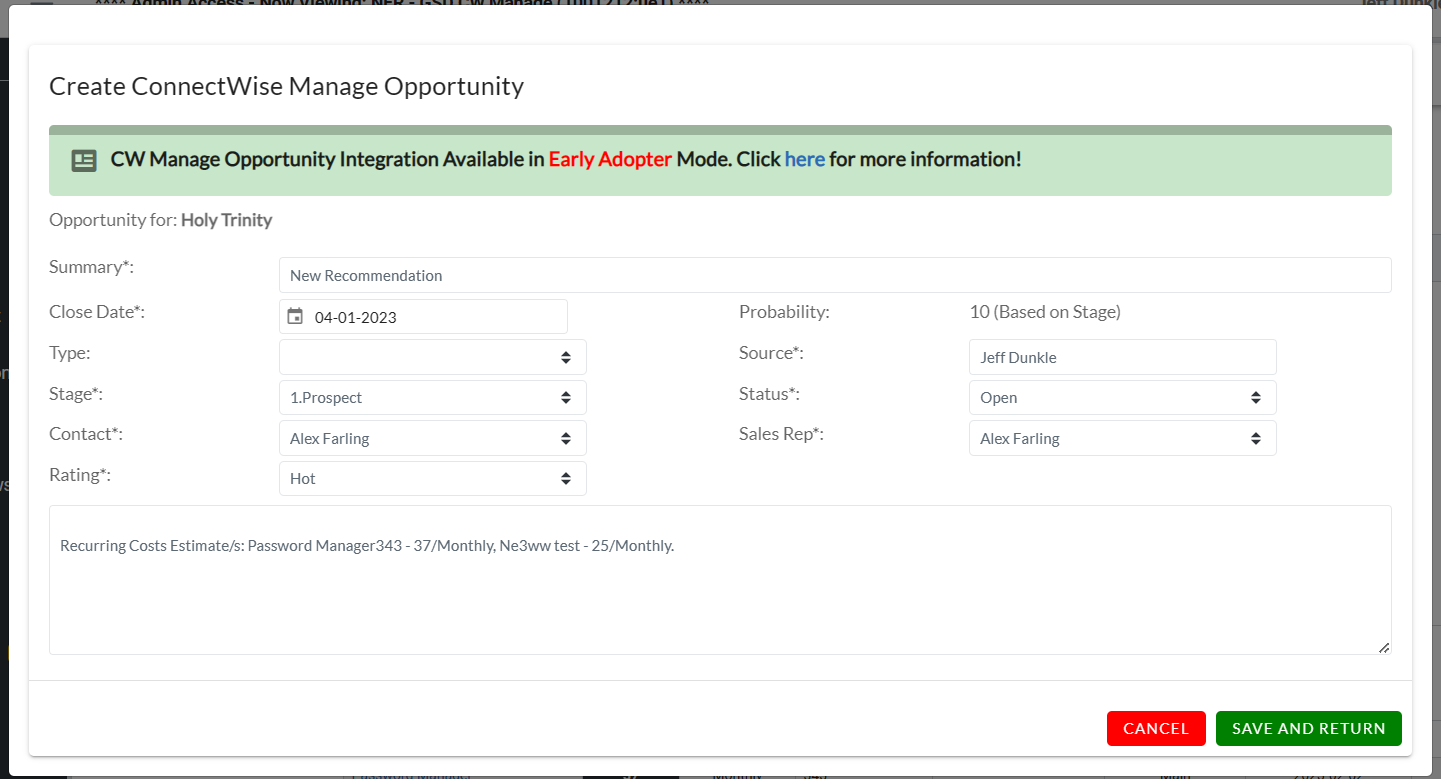Click the '10 (Based on Stage)' probability value
Image resolution: width=1441 pixels, height=779 pixels.
1045,312
